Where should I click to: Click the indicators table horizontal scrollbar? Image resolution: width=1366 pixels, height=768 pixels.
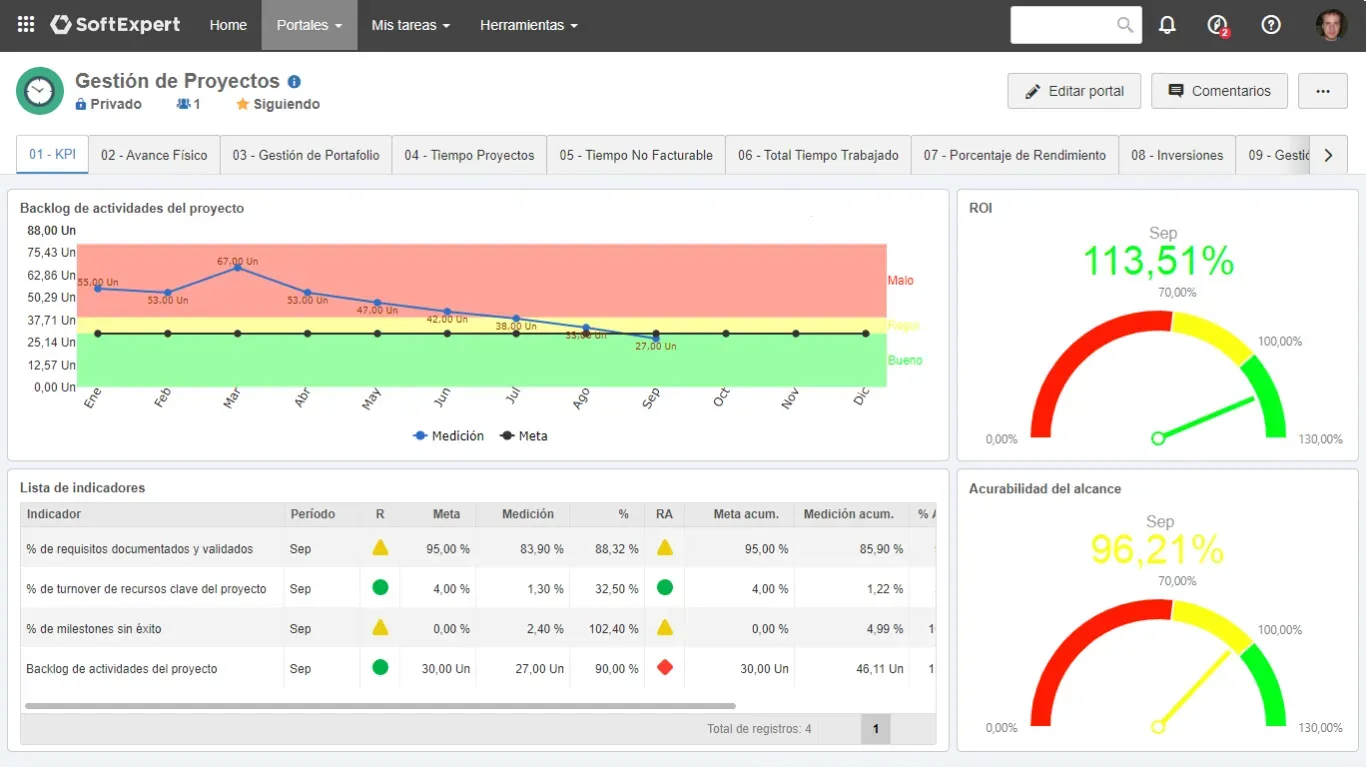coord(380,706)
